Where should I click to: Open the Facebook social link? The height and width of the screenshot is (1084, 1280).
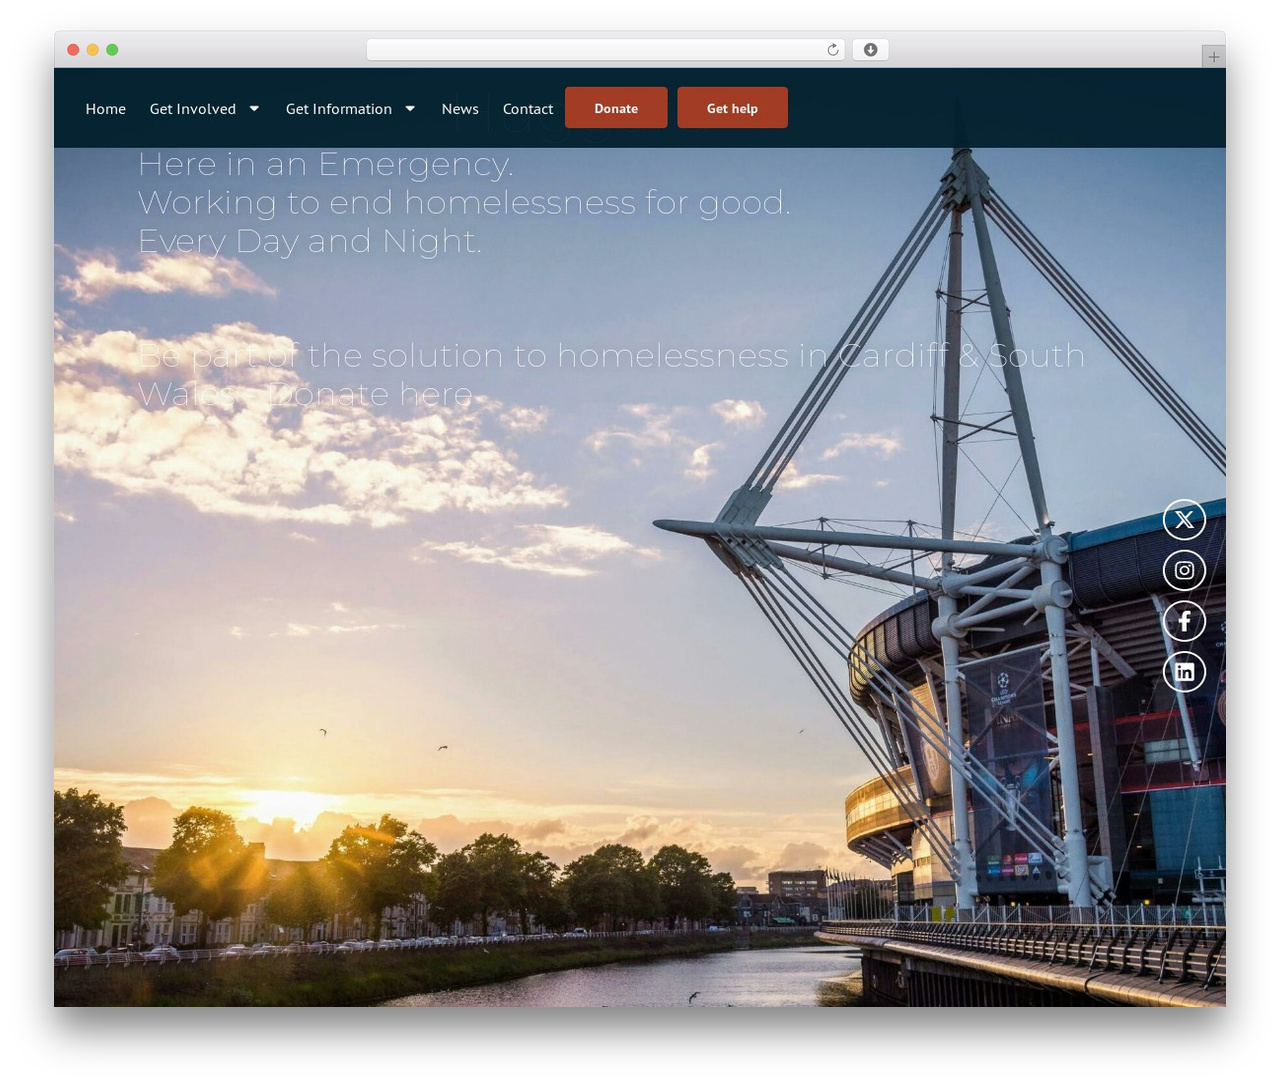pos(1184,621)
